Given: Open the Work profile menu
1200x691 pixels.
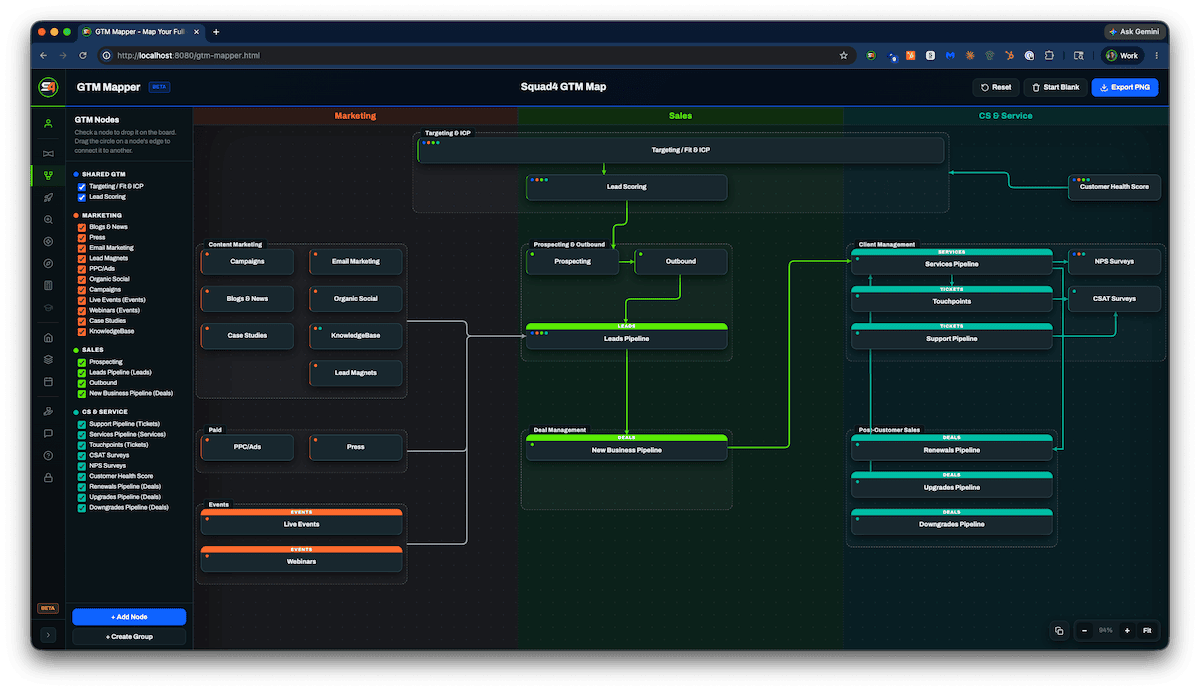Looking at the screenshot, I should click(1122, 56).
